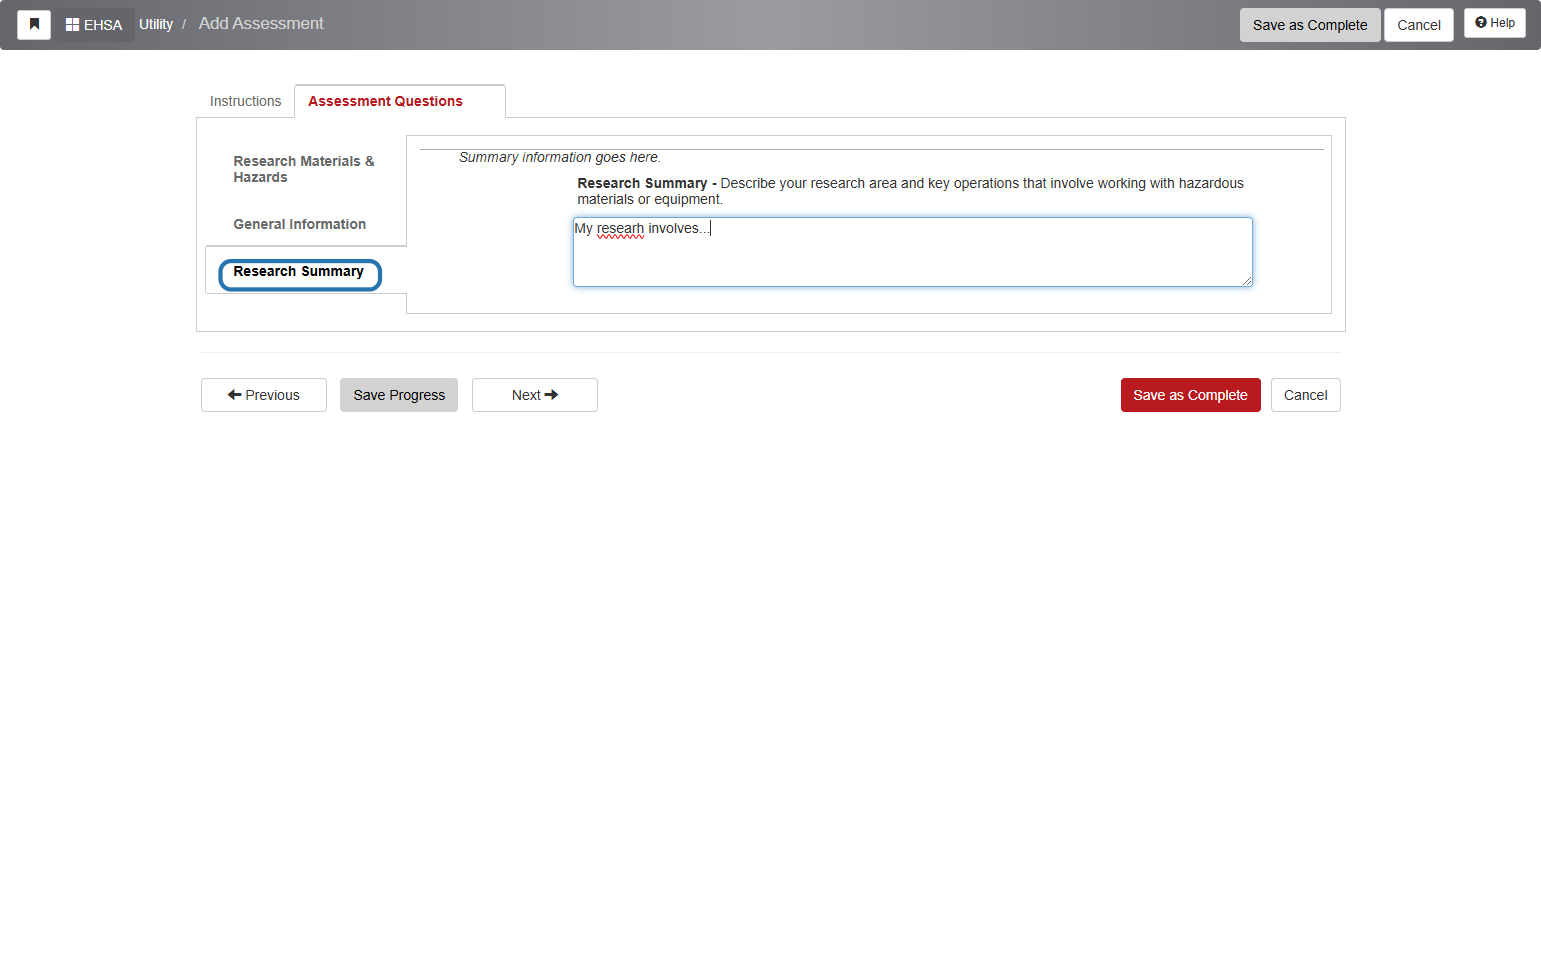The height and width of the screenshot is (953, 1541).
Task: Click top bar Save as Complete
Action: point(1310,25)
